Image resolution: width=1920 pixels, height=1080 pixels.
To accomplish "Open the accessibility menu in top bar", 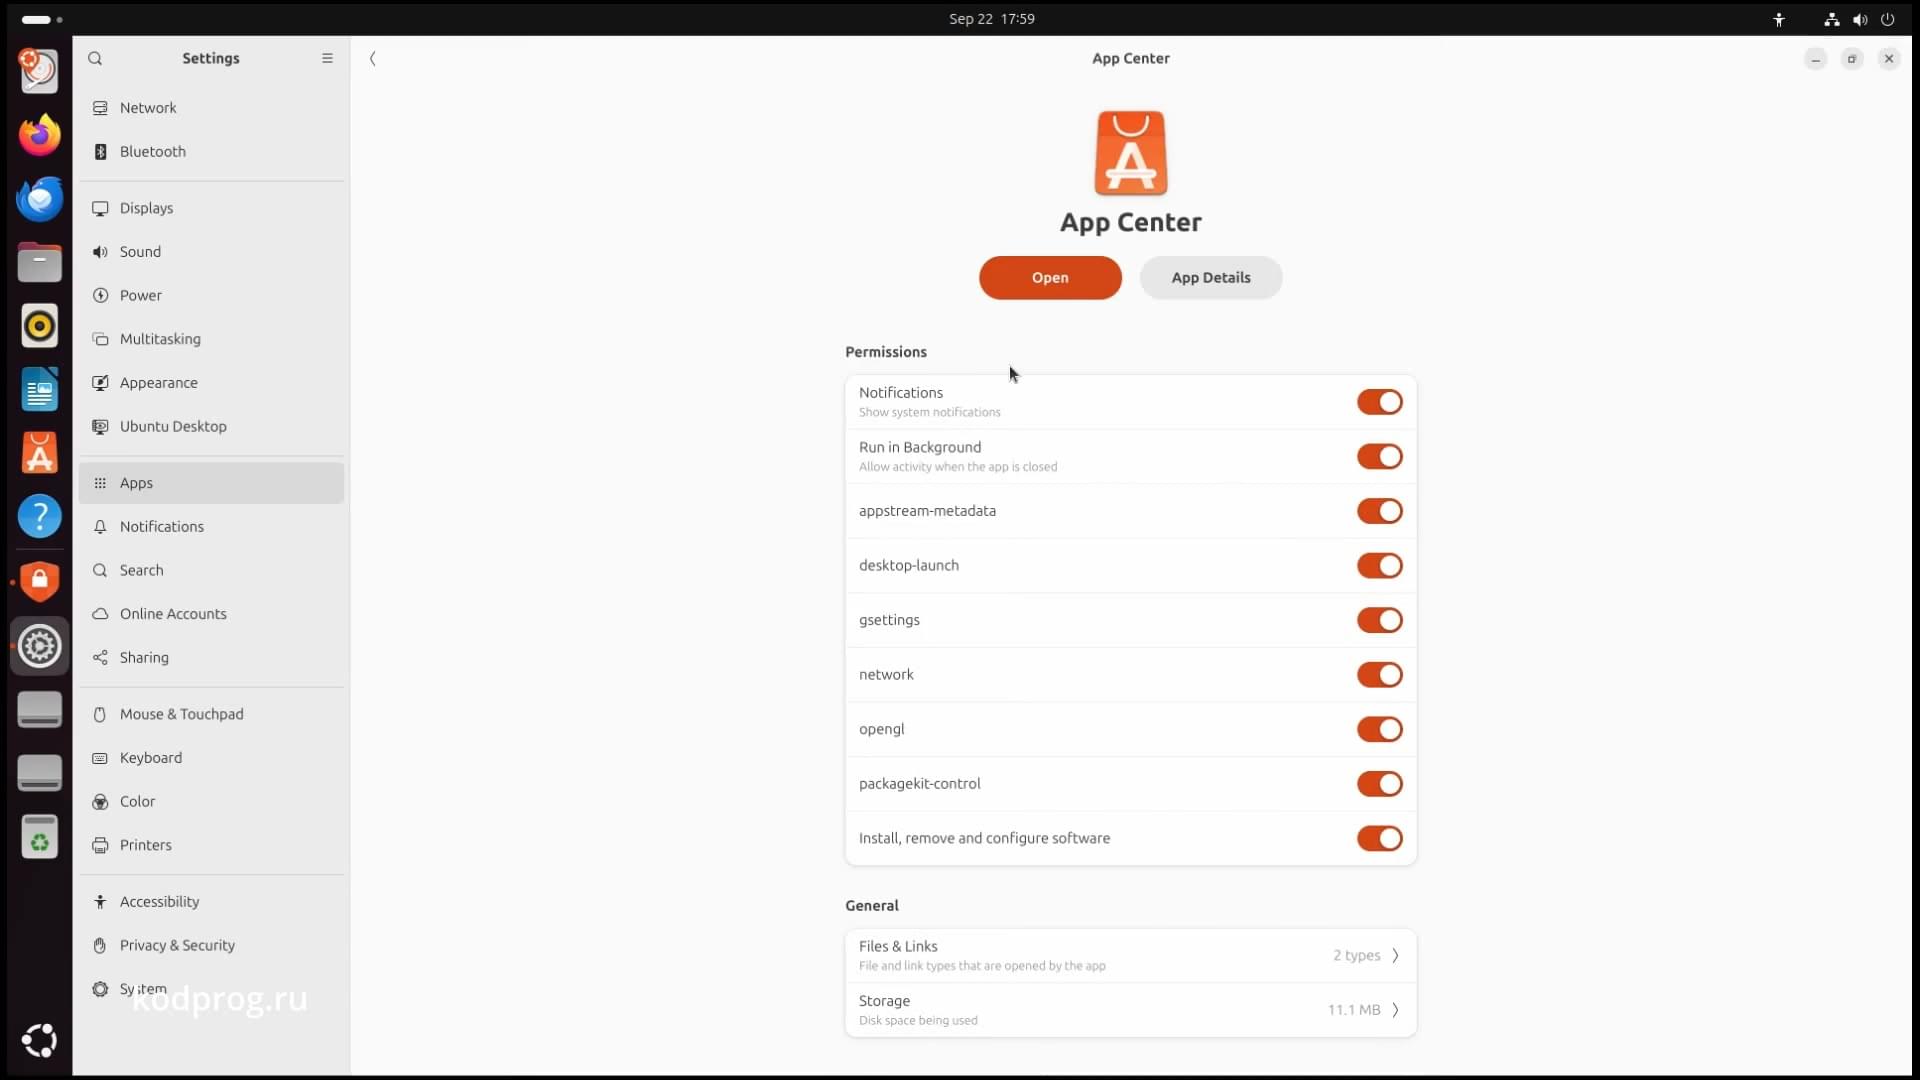I will [x=1779, y=19].
